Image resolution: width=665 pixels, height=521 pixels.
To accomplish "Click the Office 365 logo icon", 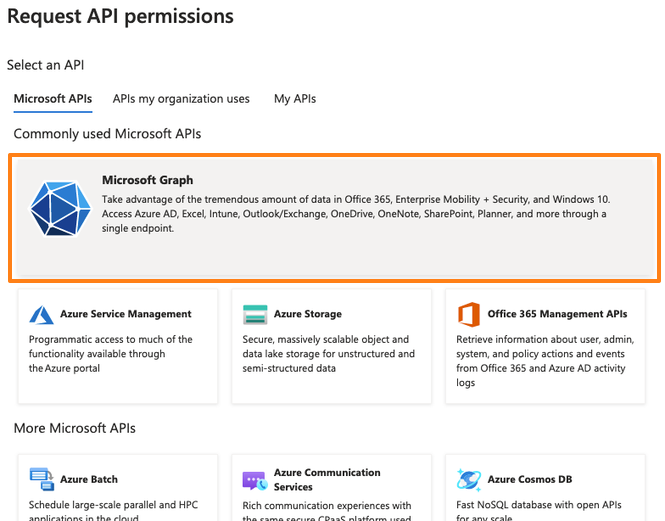I will pyautogui.click(x=469, y=314).
